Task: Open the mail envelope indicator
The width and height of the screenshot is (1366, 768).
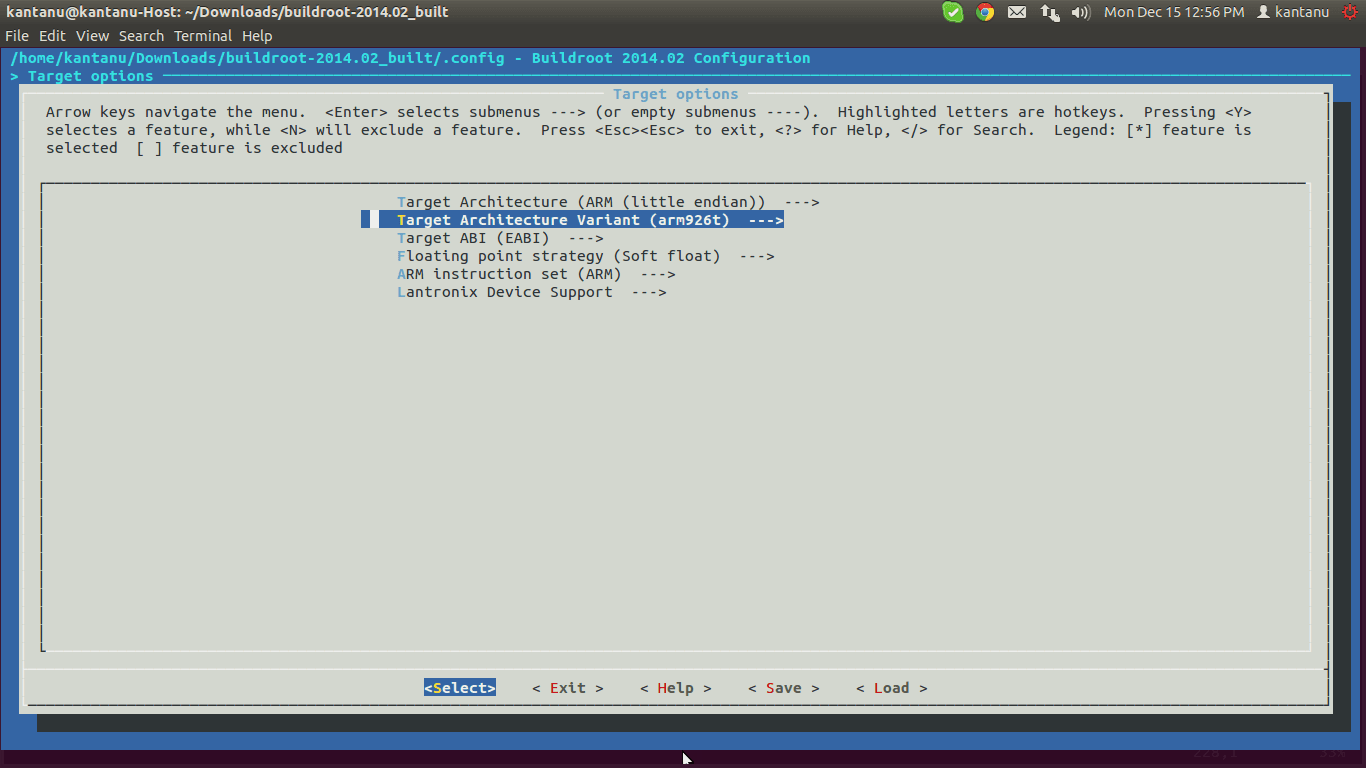Action: (1017, 12)
